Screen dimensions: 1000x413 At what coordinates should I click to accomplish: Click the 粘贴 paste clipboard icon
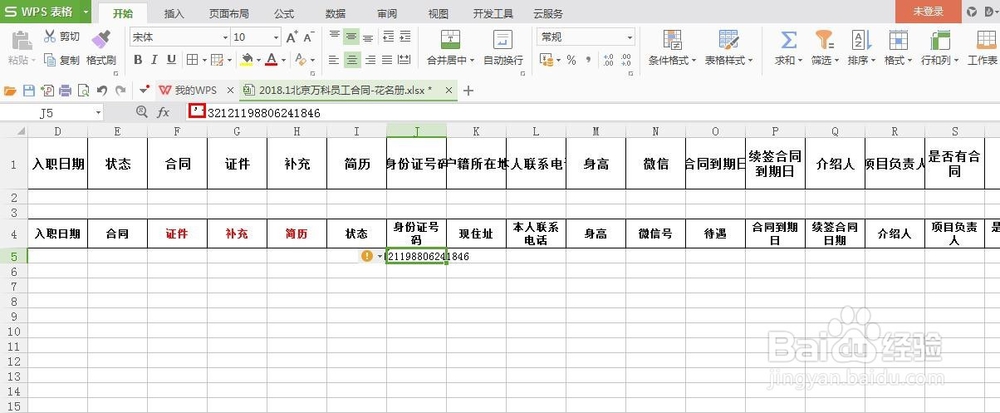21,41
